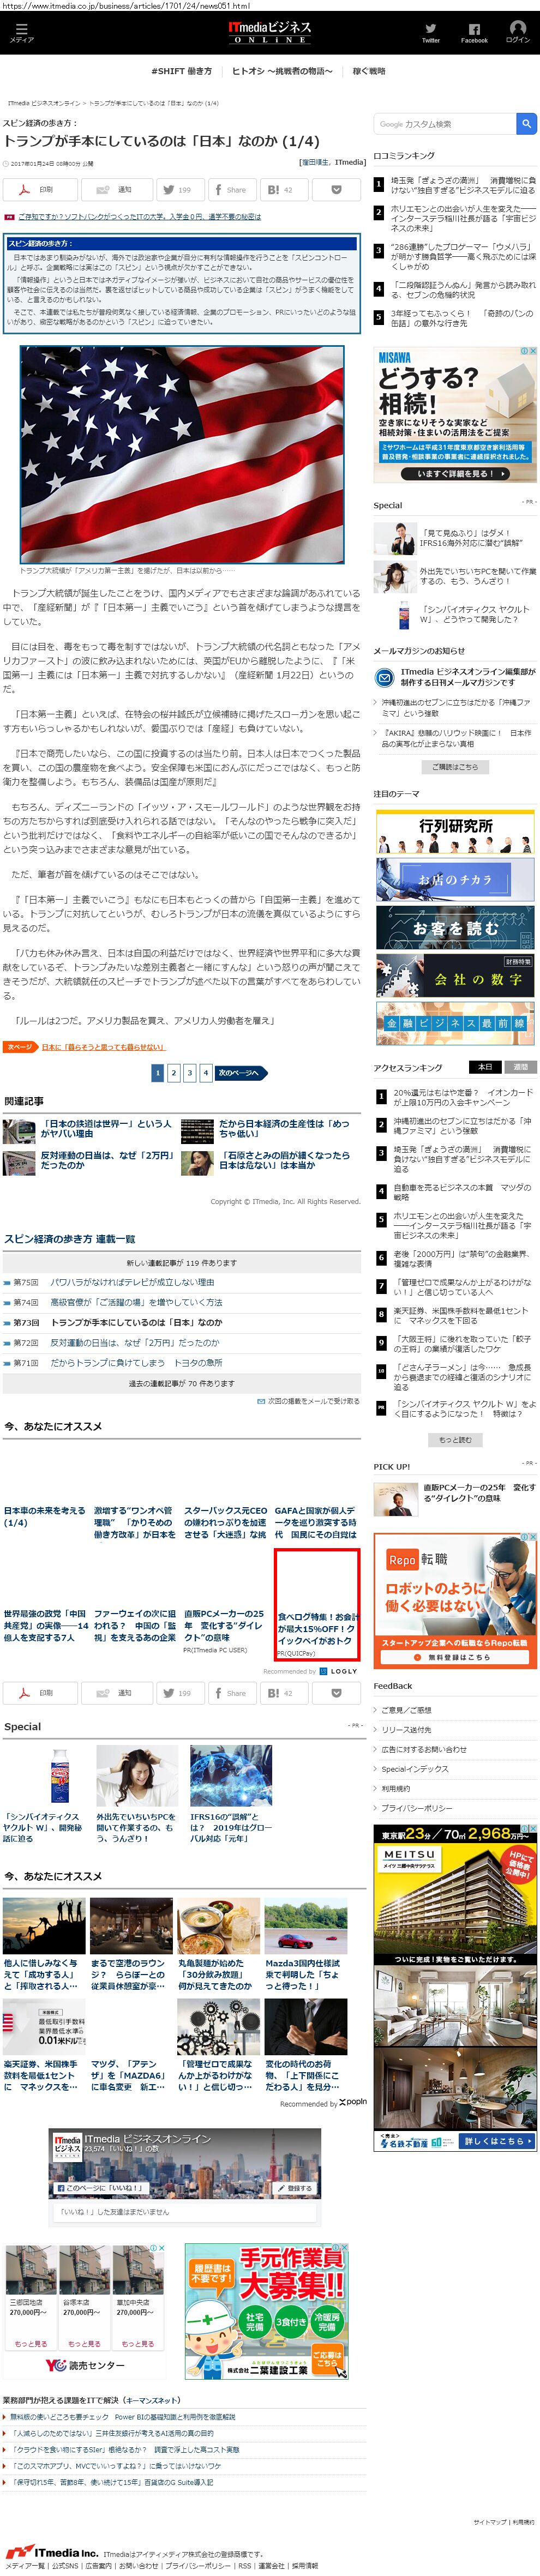
Task: Open the リリース送付先 link
Action: tap(406, 1730)
